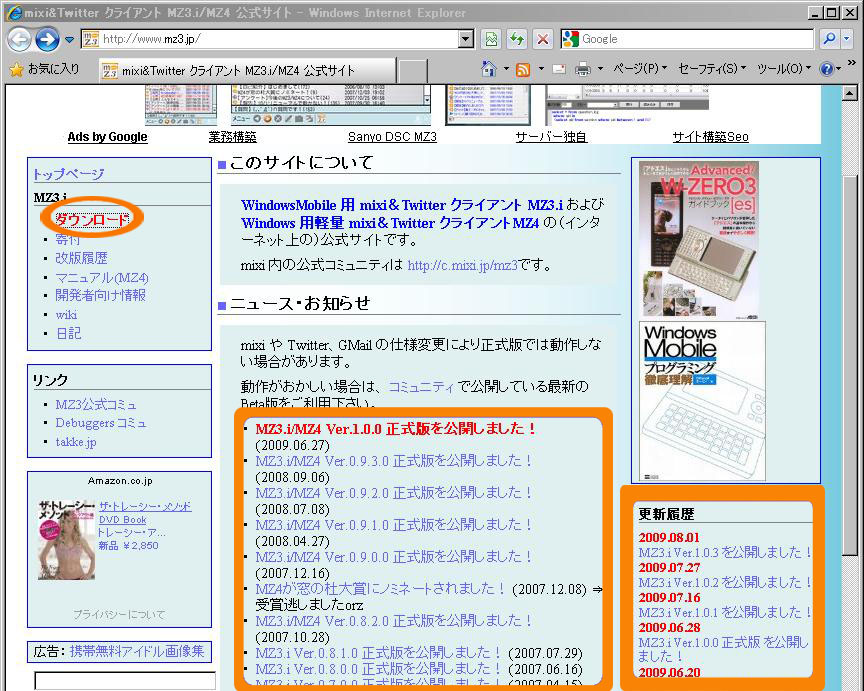The width and height of the screenshot is (864, 691).
Task: Click the お気に入り favorites button
Action: point(45,69)
